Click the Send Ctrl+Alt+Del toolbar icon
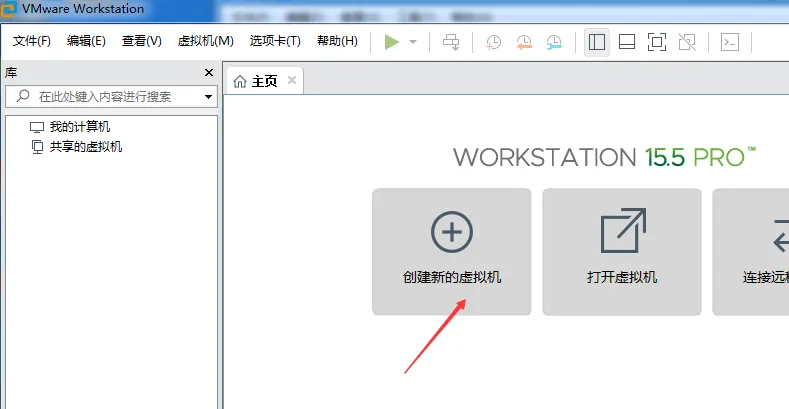 tap(451, 41)
